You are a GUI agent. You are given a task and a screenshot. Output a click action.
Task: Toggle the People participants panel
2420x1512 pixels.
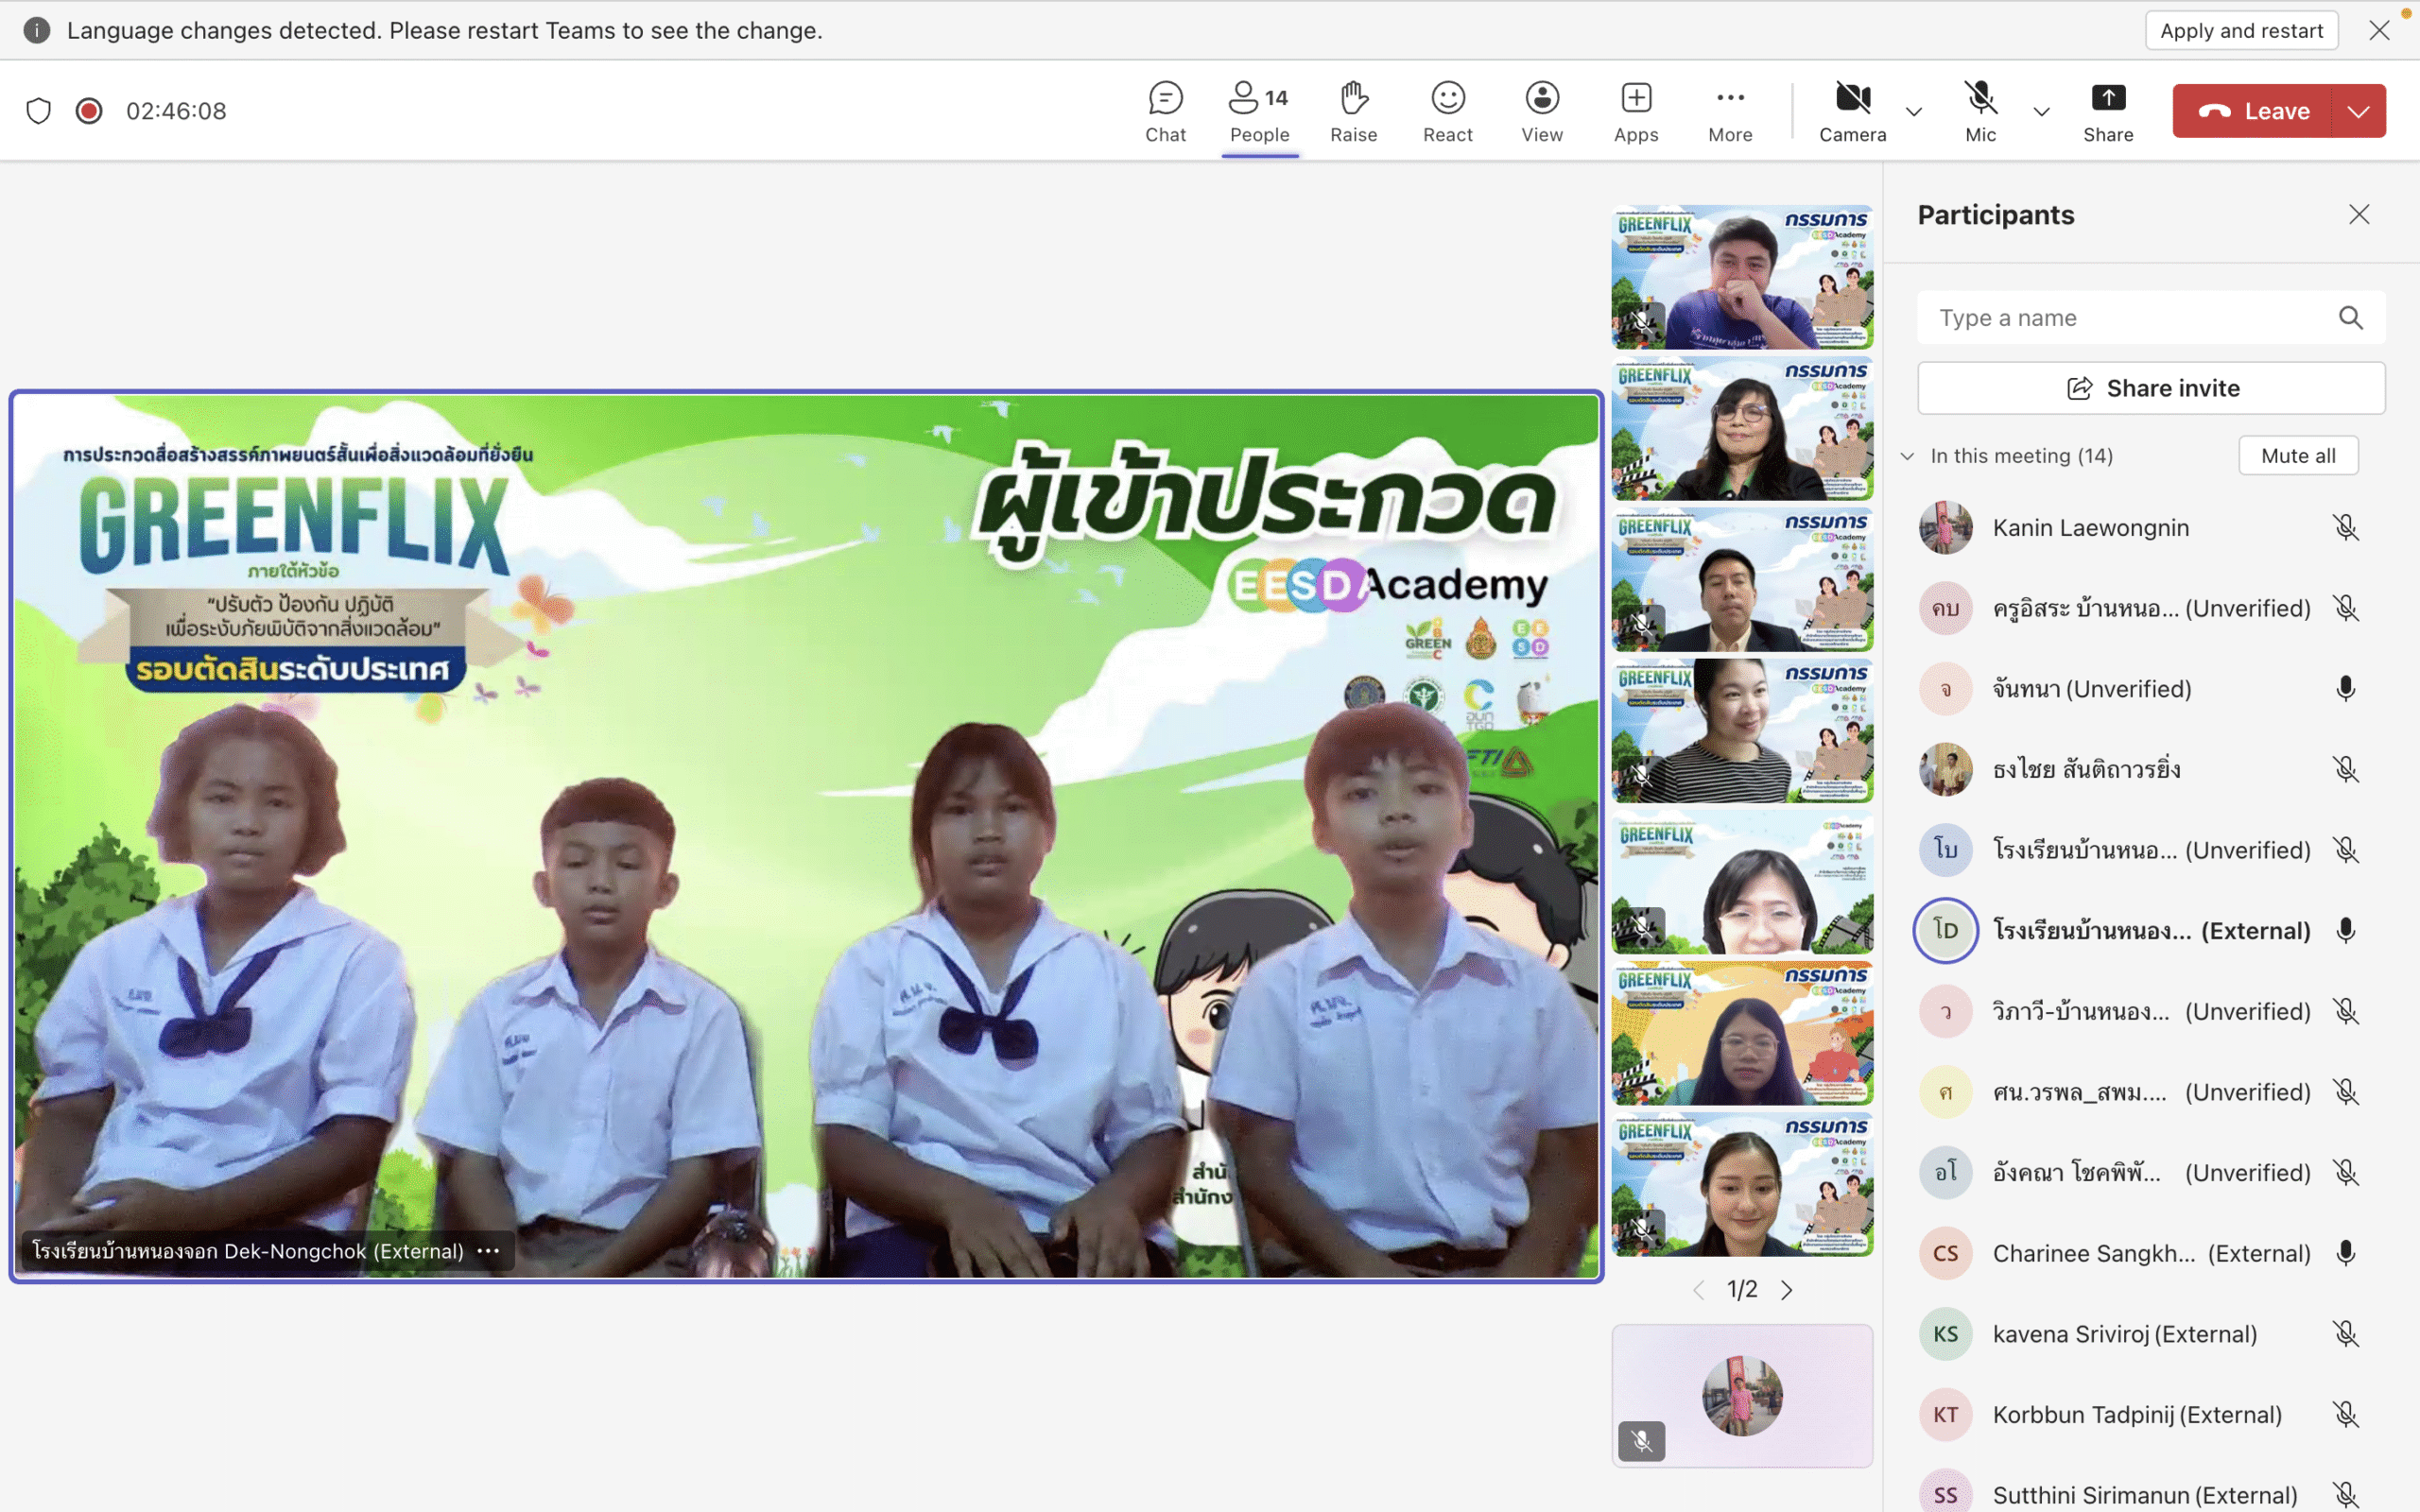coord(1259,111)
